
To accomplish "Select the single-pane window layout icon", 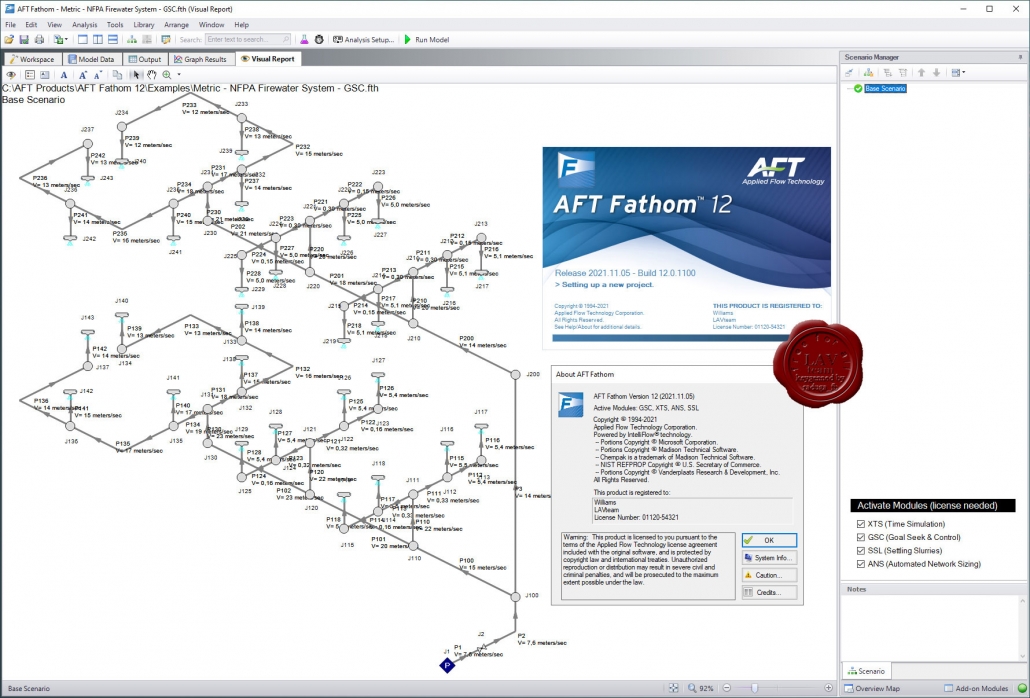I will click(83, 39).
